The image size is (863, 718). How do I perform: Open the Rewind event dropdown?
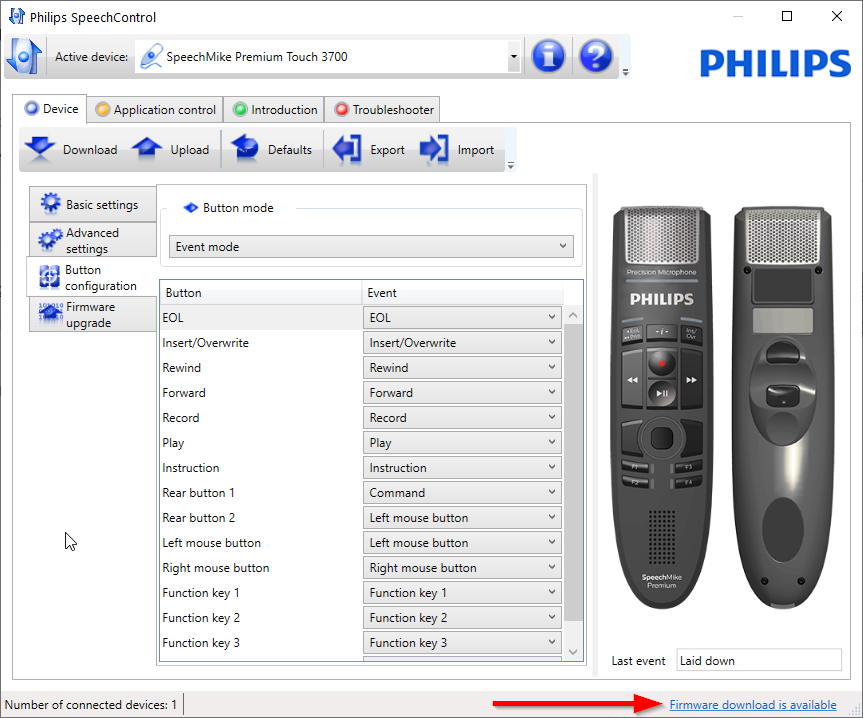[462, 368]
